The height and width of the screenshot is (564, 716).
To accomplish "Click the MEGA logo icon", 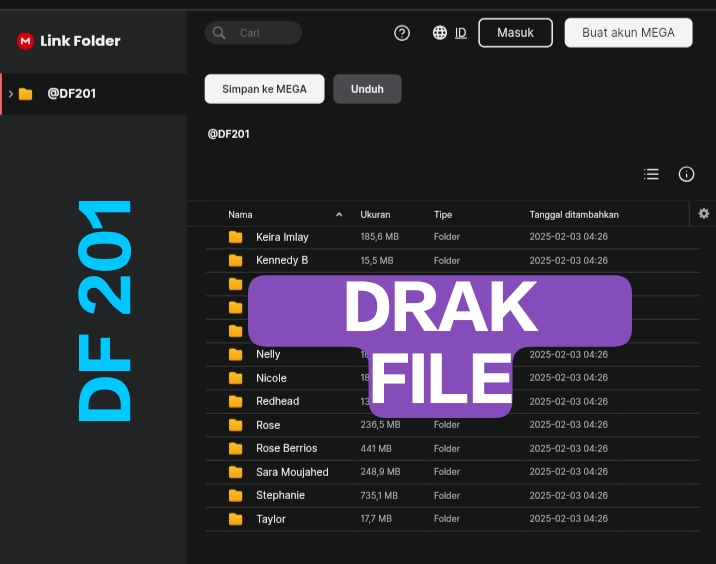I will (25, 41).
